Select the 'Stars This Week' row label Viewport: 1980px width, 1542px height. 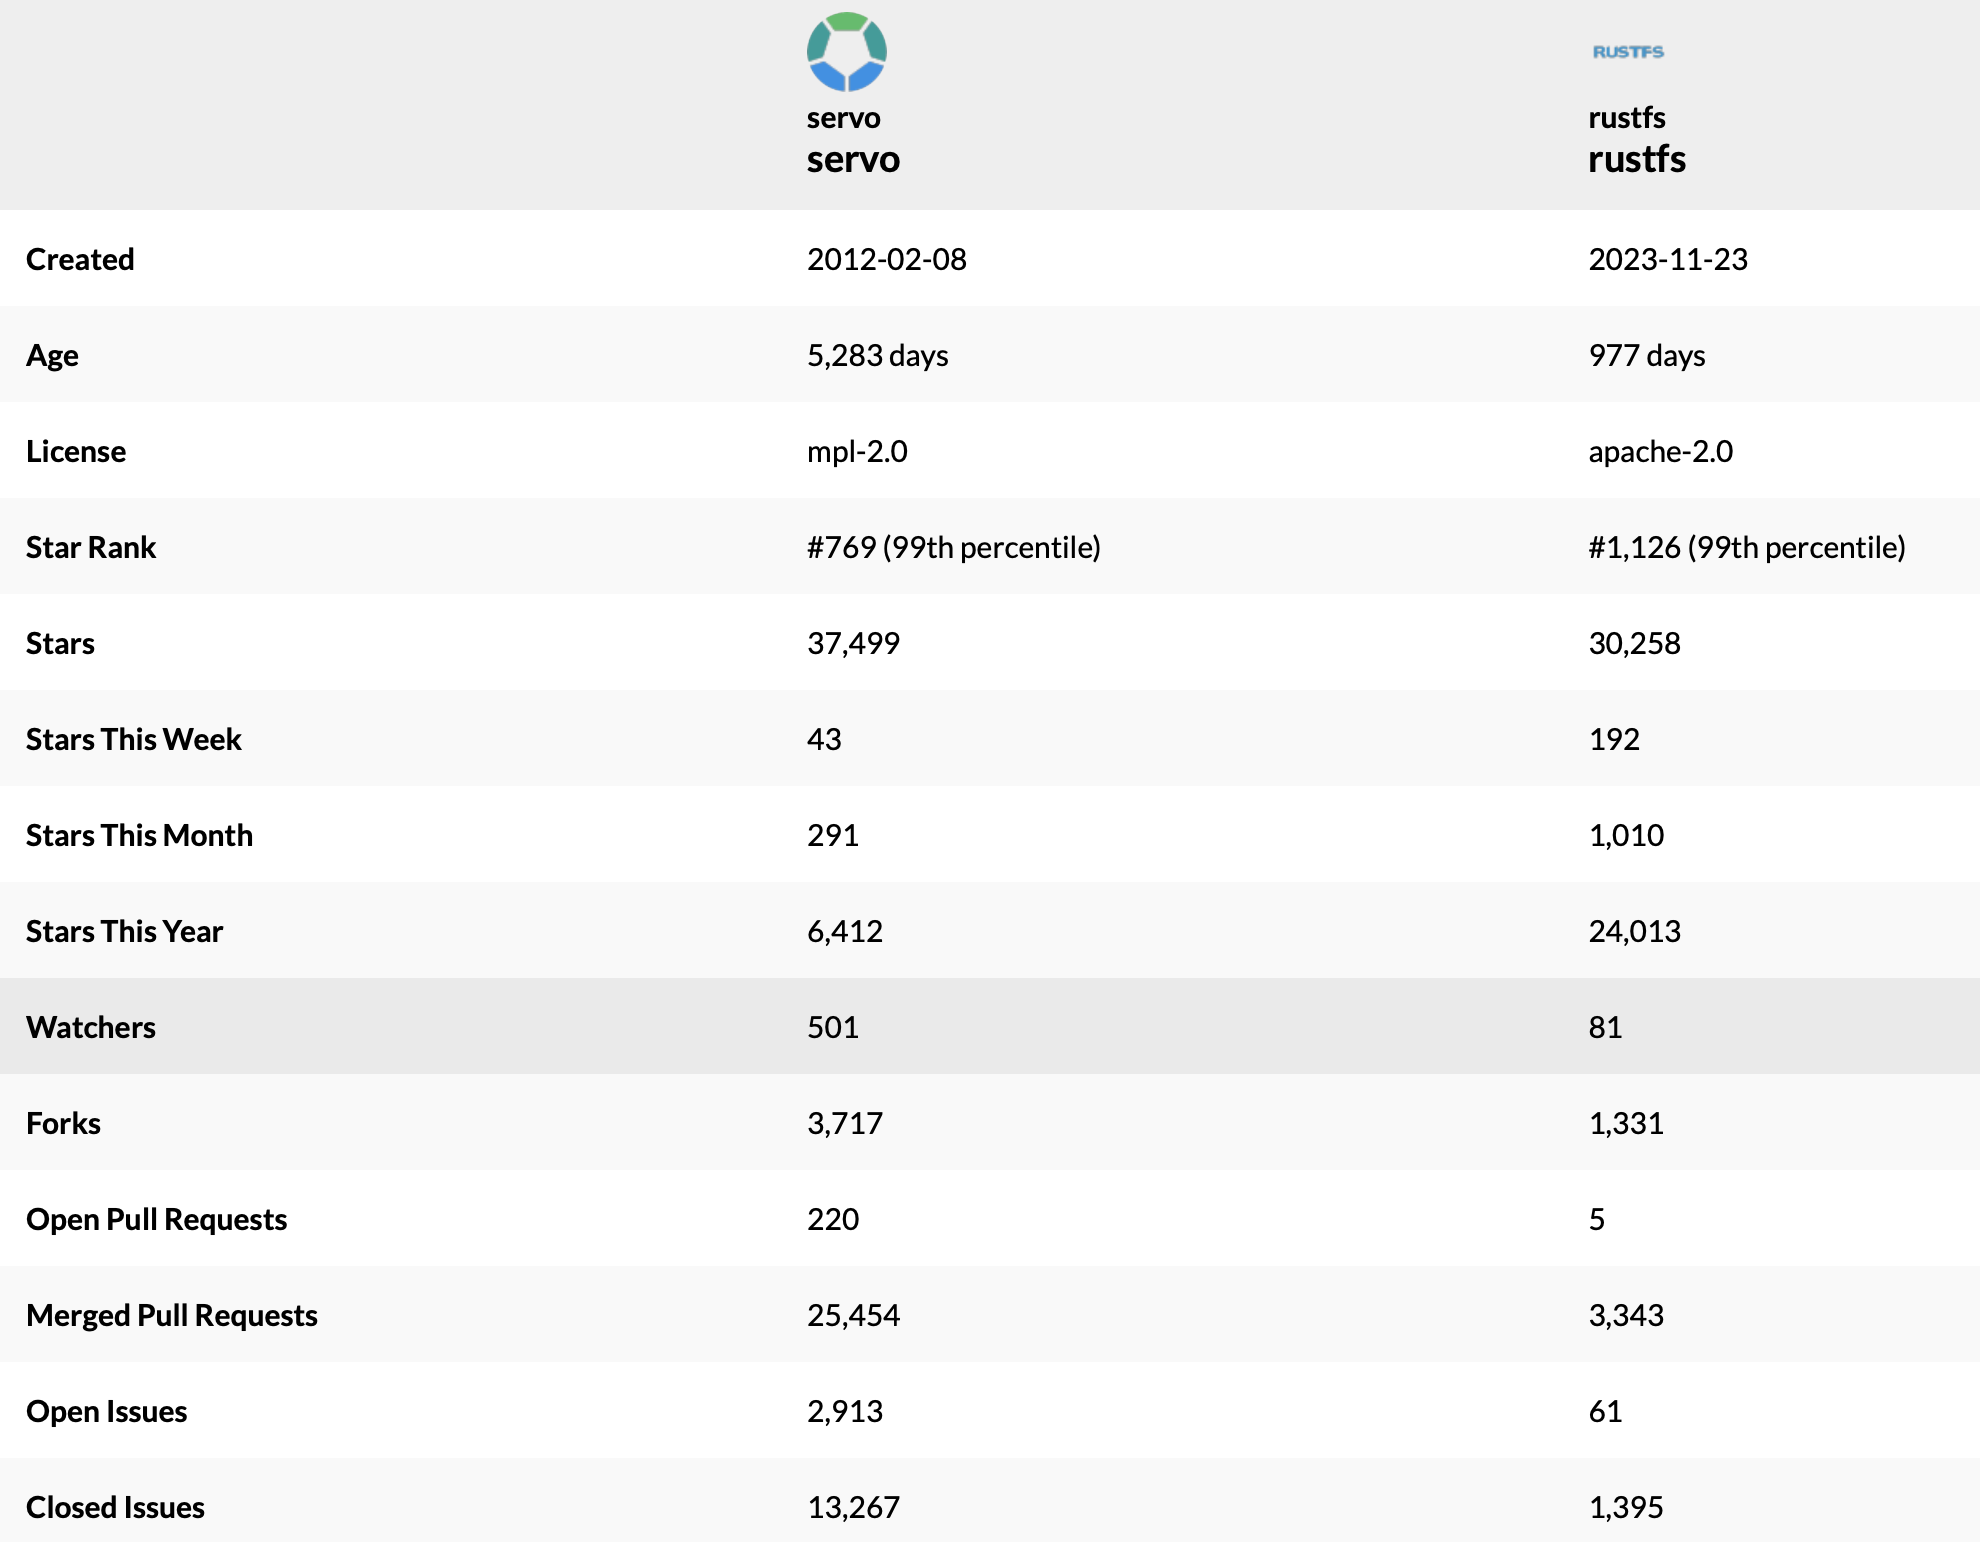tap(134, 739)
